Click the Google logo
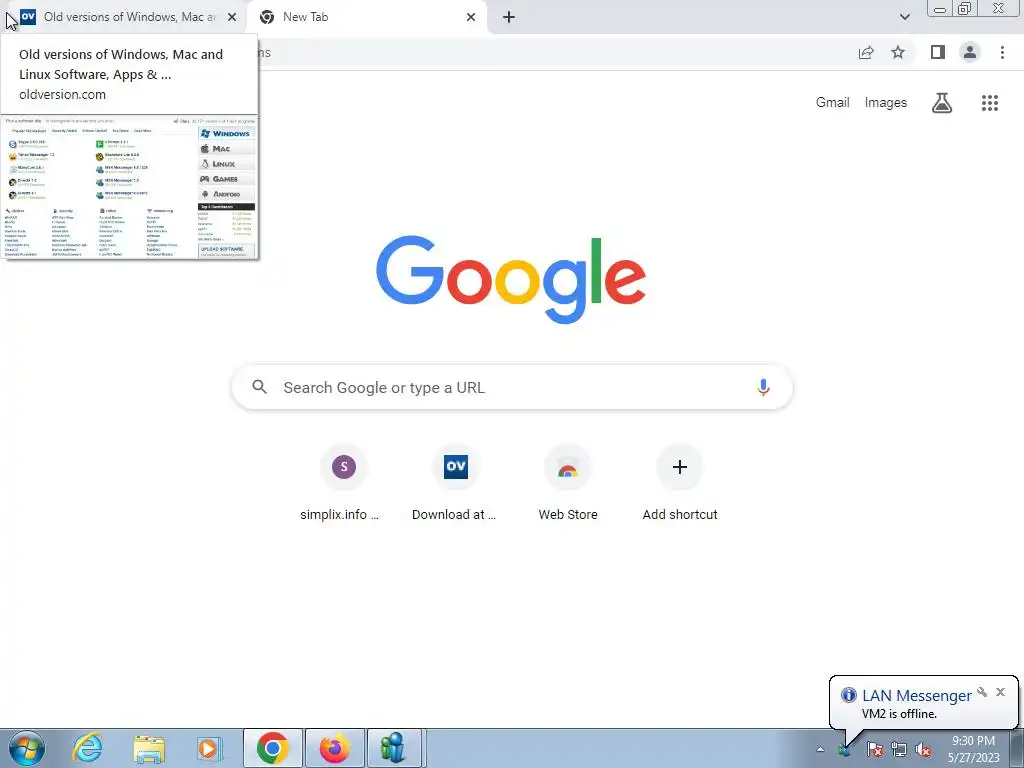This screenshot has width=1024, height=768. 511,280
